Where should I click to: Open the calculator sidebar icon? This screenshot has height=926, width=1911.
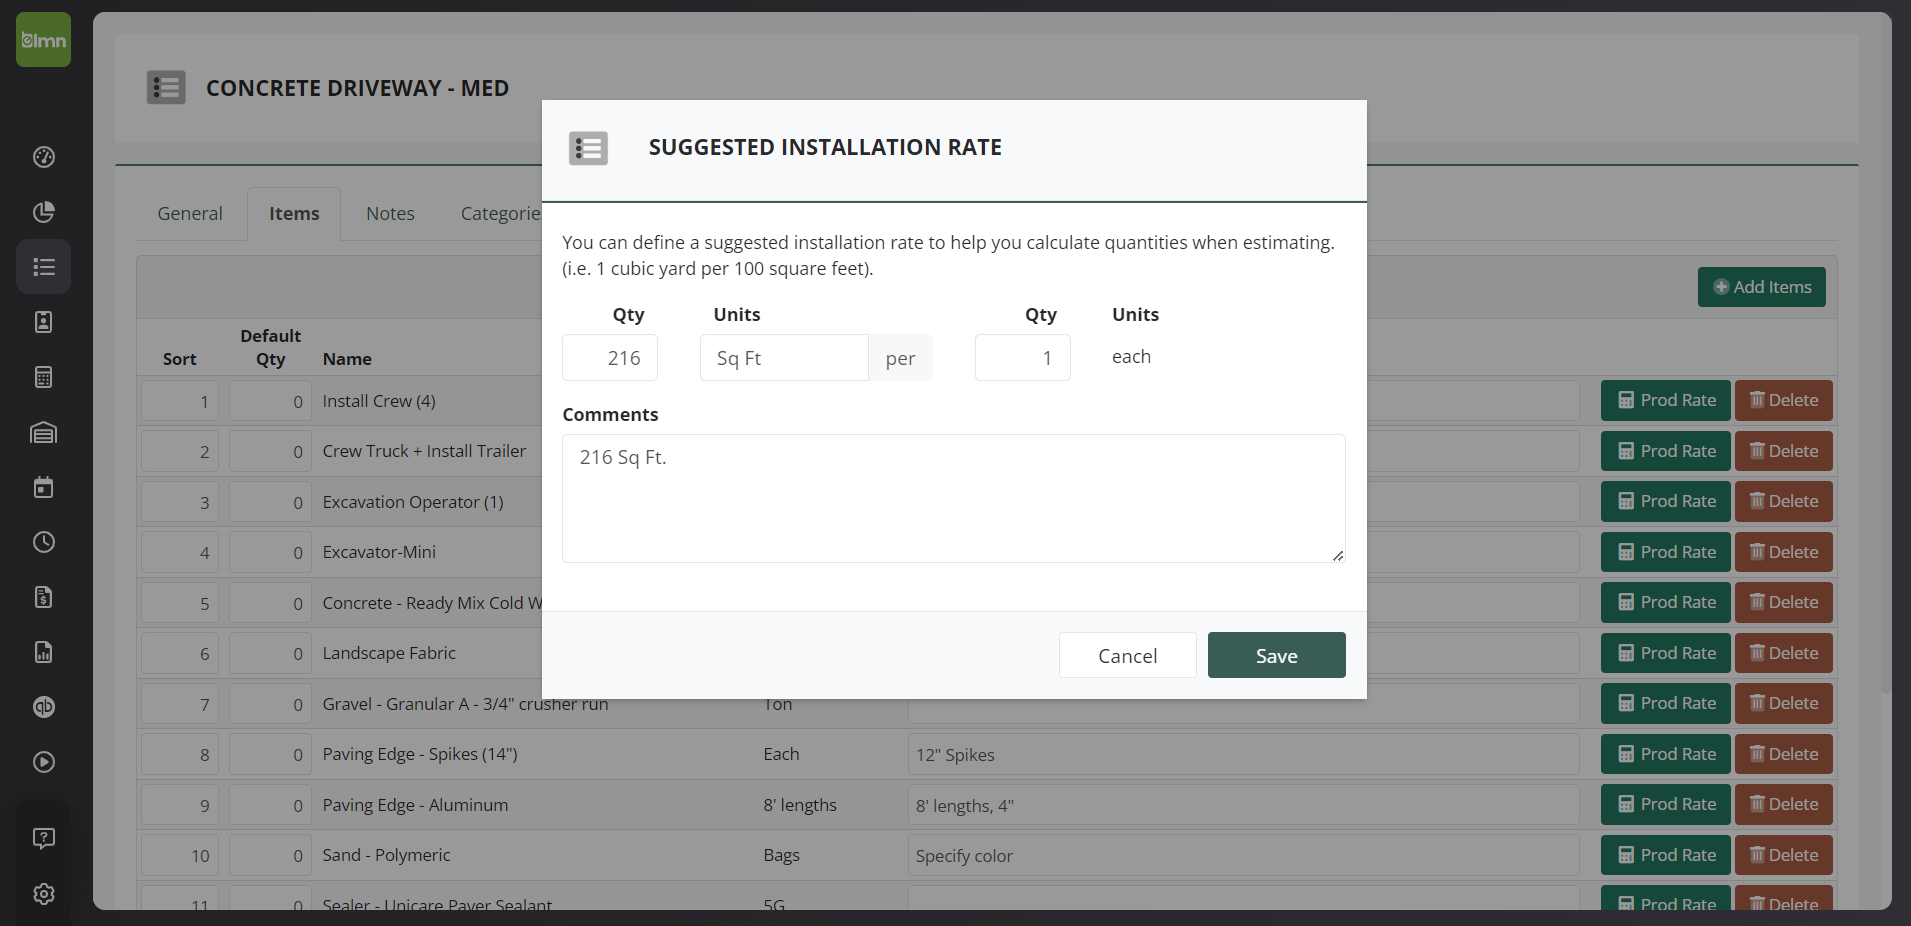43,377
